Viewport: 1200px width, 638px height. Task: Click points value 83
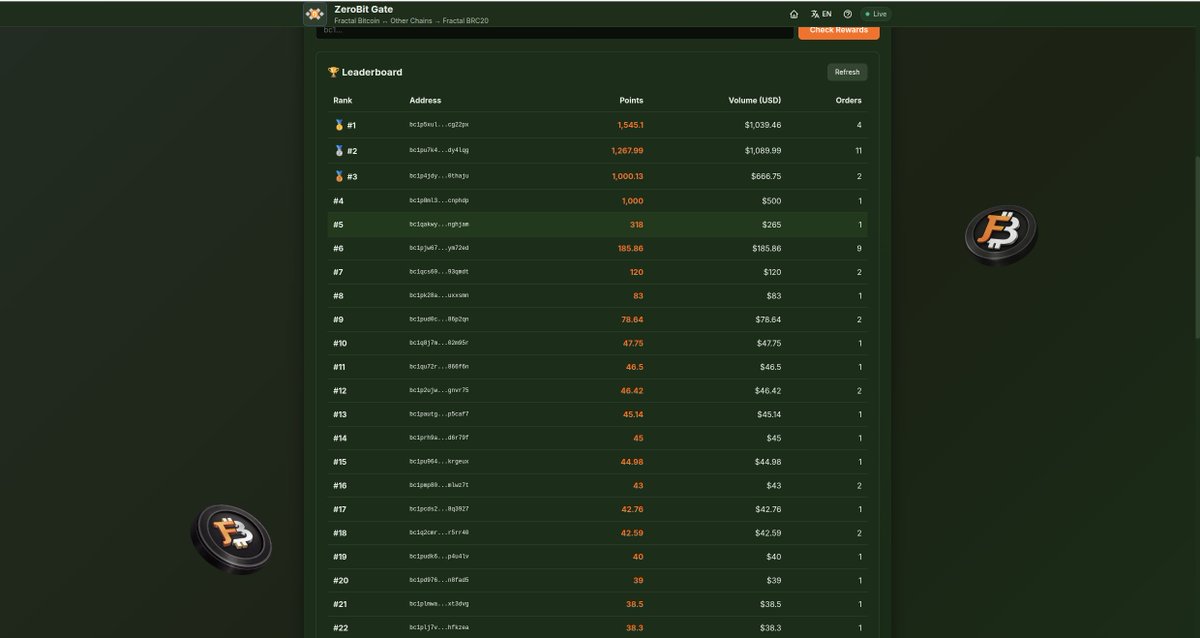[x=638, y=296]
